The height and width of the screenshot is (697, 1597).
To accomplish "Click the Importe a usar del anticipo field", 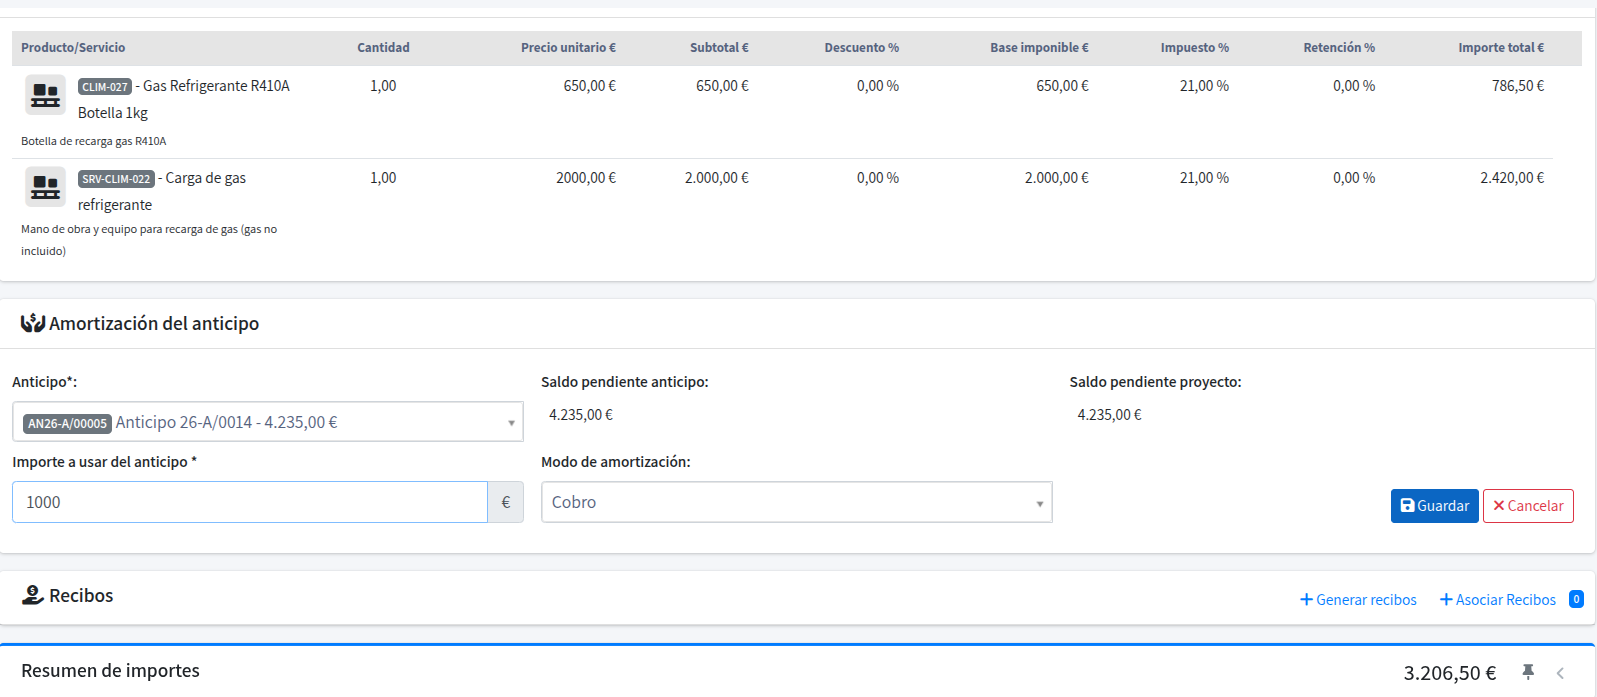I will click(x=250, y=502).
